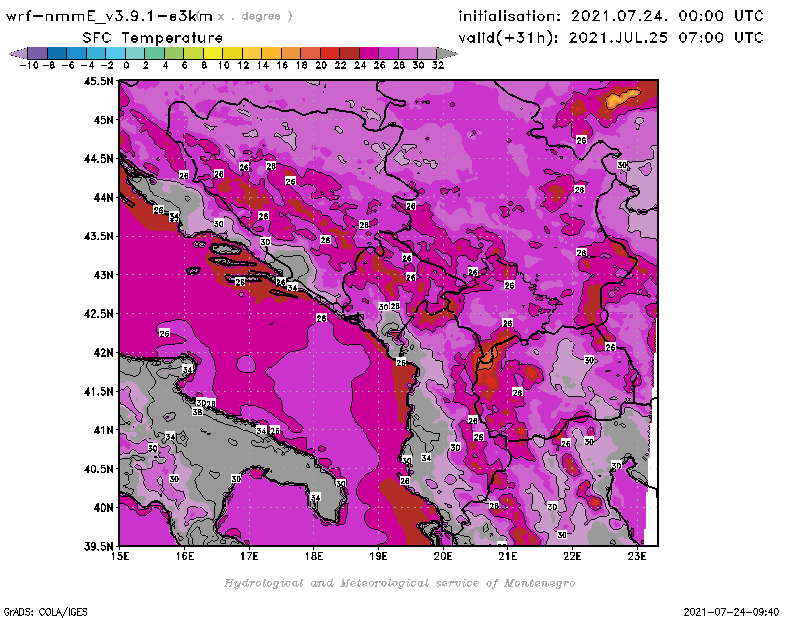
Task: Select the '16E' longitude axis label
Action: pos(185,556)
